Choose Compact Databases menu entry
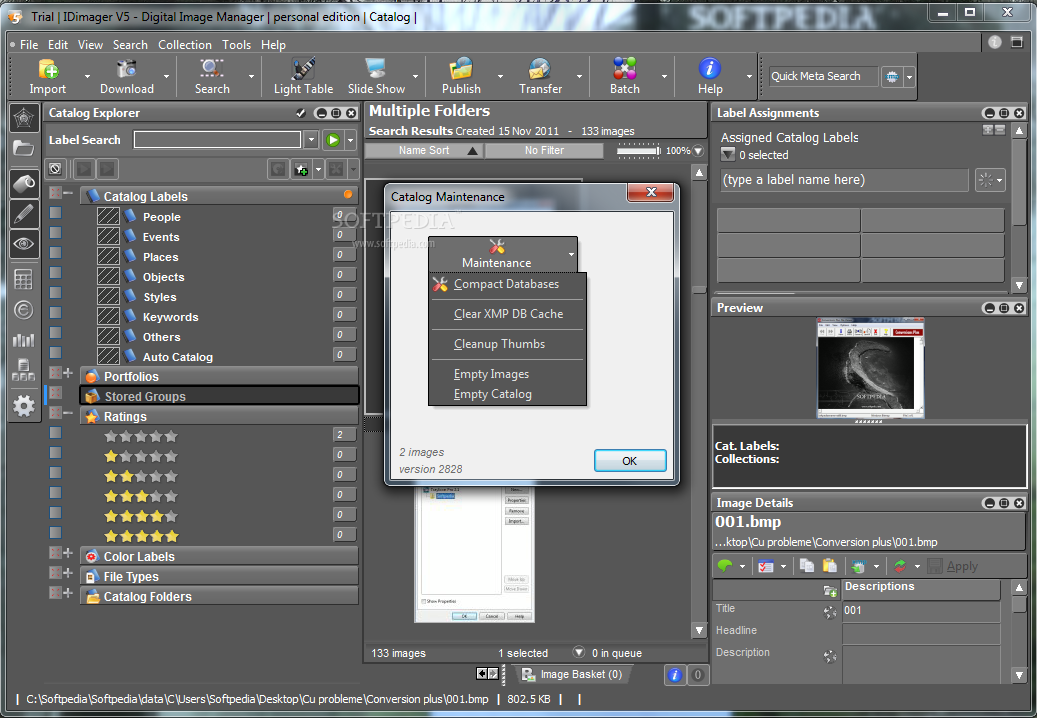The height and width of the screenshot is (718, 1037). pos(507,284)
